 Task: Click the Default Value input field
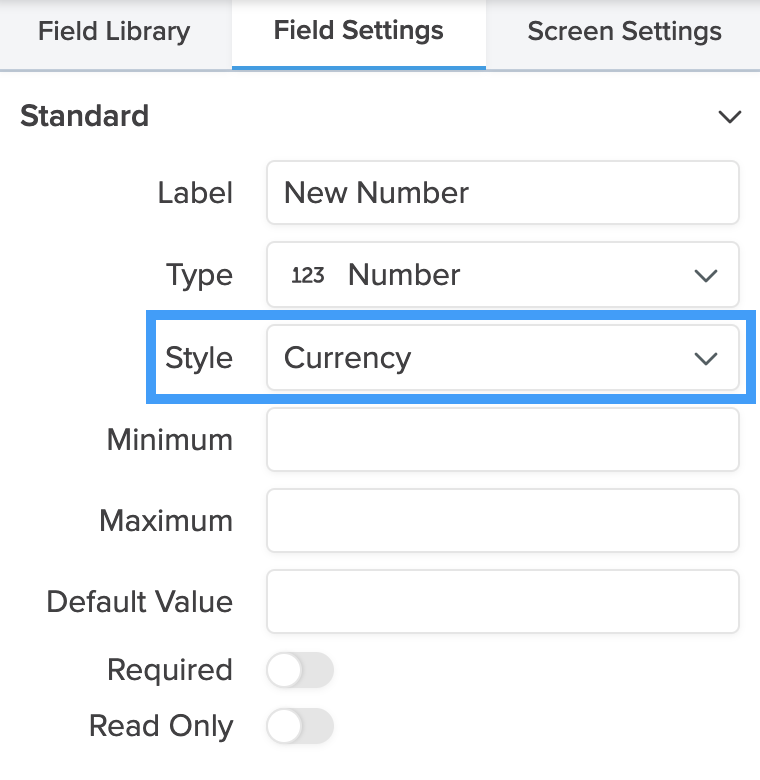pyautogui.click(x=503, y=602)
